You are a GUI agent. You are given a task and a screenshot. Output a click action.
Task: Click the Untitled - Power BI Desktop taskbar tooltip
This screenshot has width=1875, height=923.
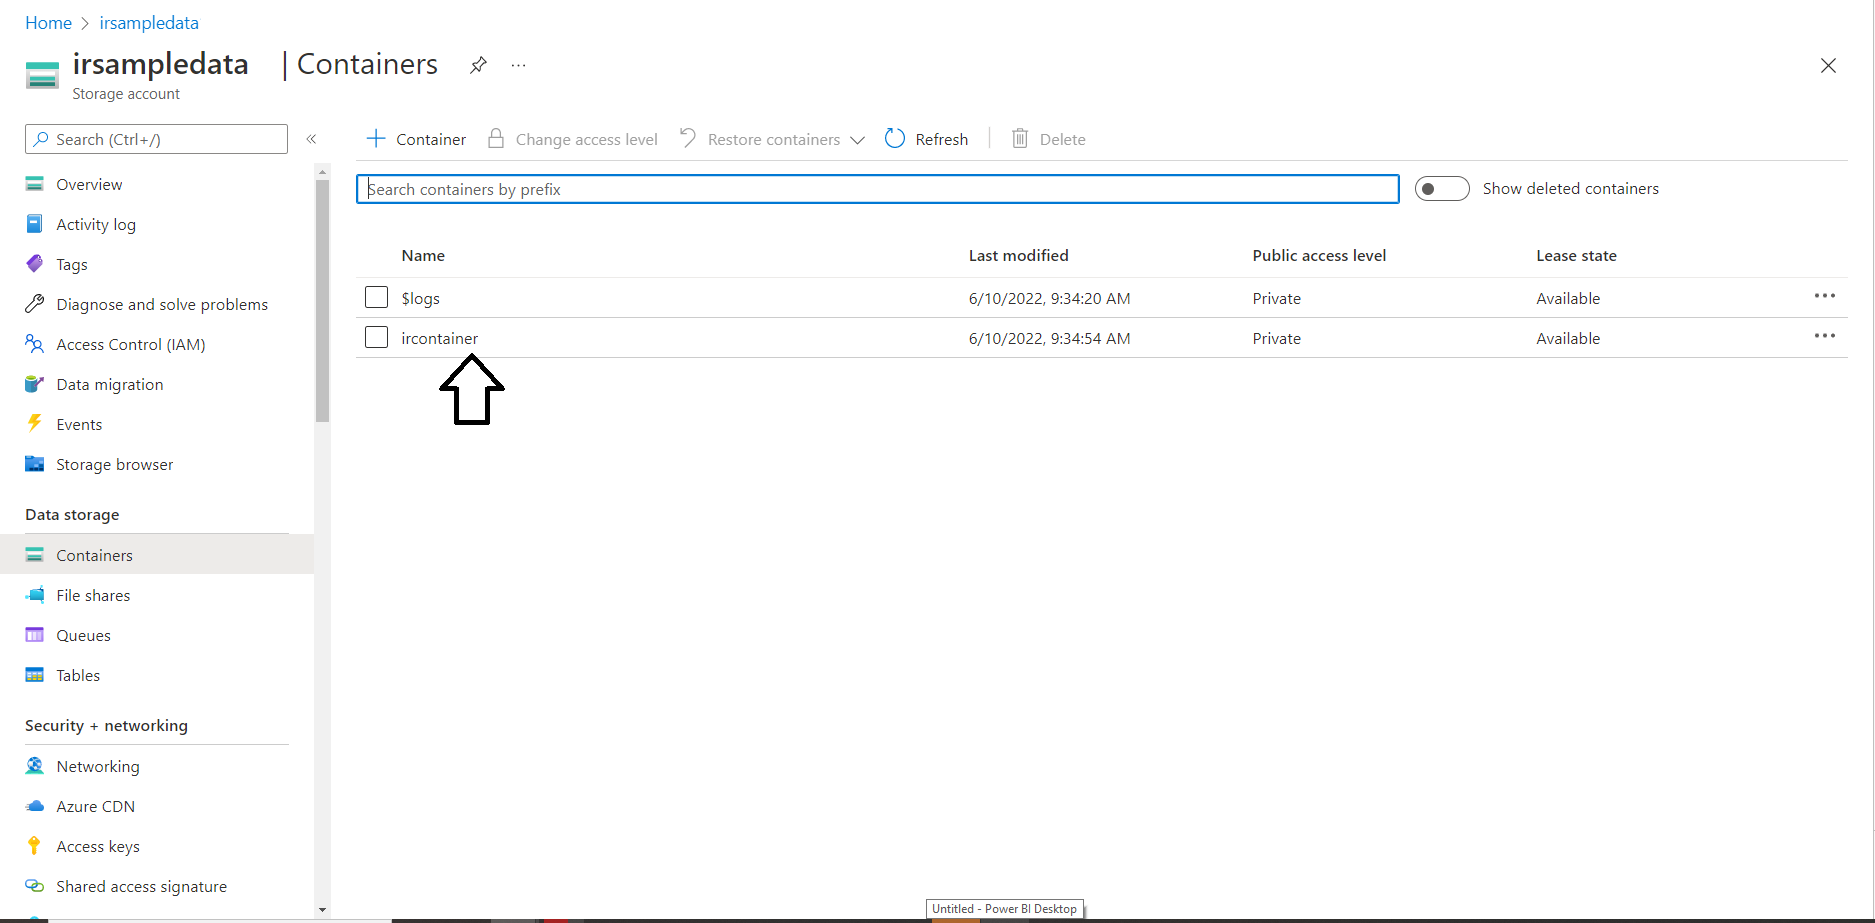point(1005,909)
